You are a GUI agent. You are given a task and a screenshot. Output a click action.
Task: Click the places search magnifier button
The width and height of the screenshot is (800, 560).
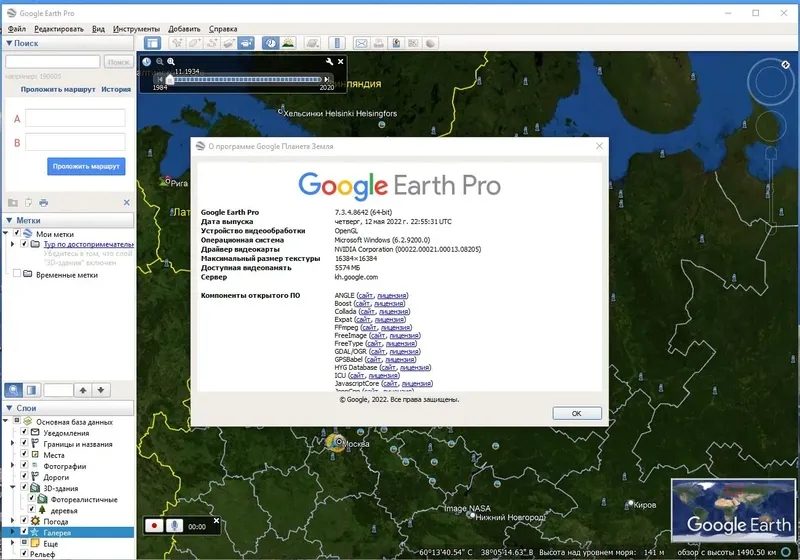[13, 390]
